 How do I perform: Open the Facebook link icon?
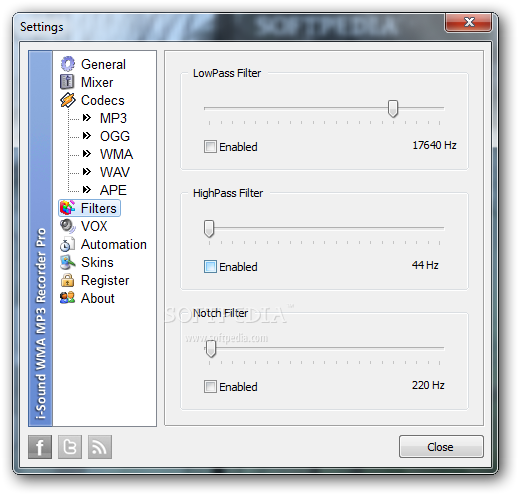tap(40, 447)
